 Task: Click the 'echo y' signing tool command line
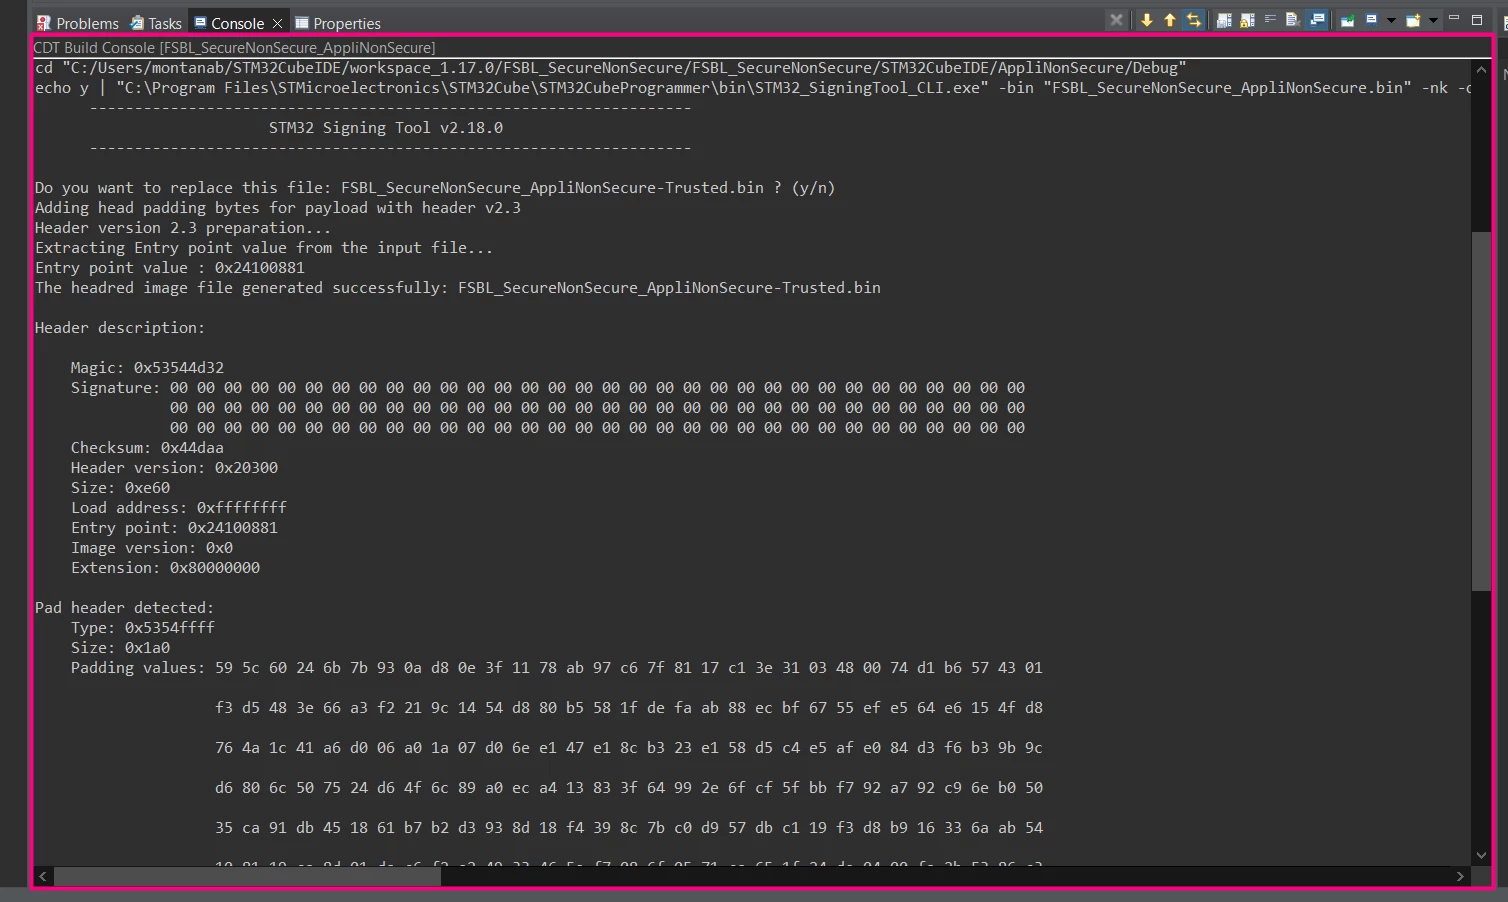click(x=752, y=87)
